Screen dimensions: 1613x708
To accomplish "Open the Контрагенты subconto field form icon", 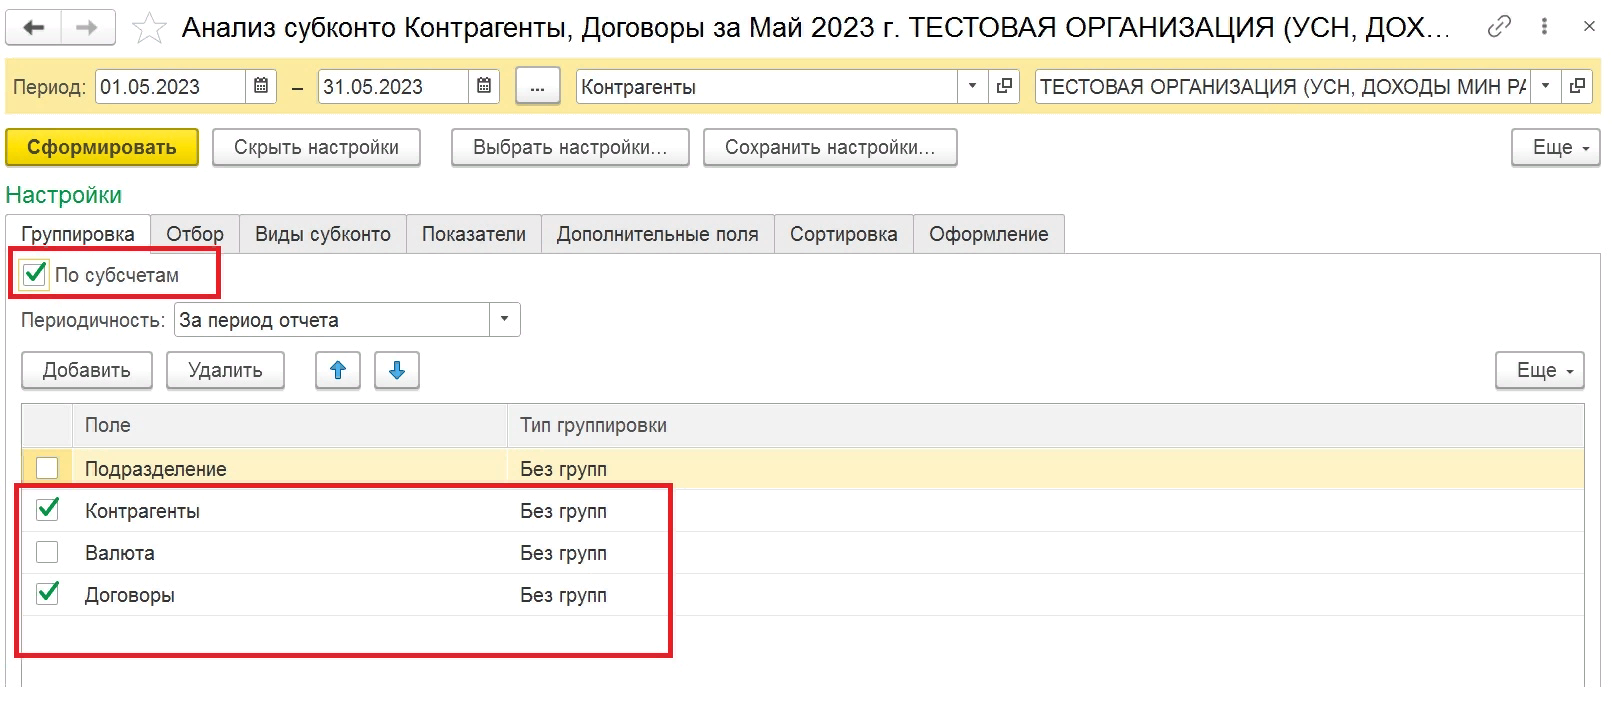I will click(1004, 86).
